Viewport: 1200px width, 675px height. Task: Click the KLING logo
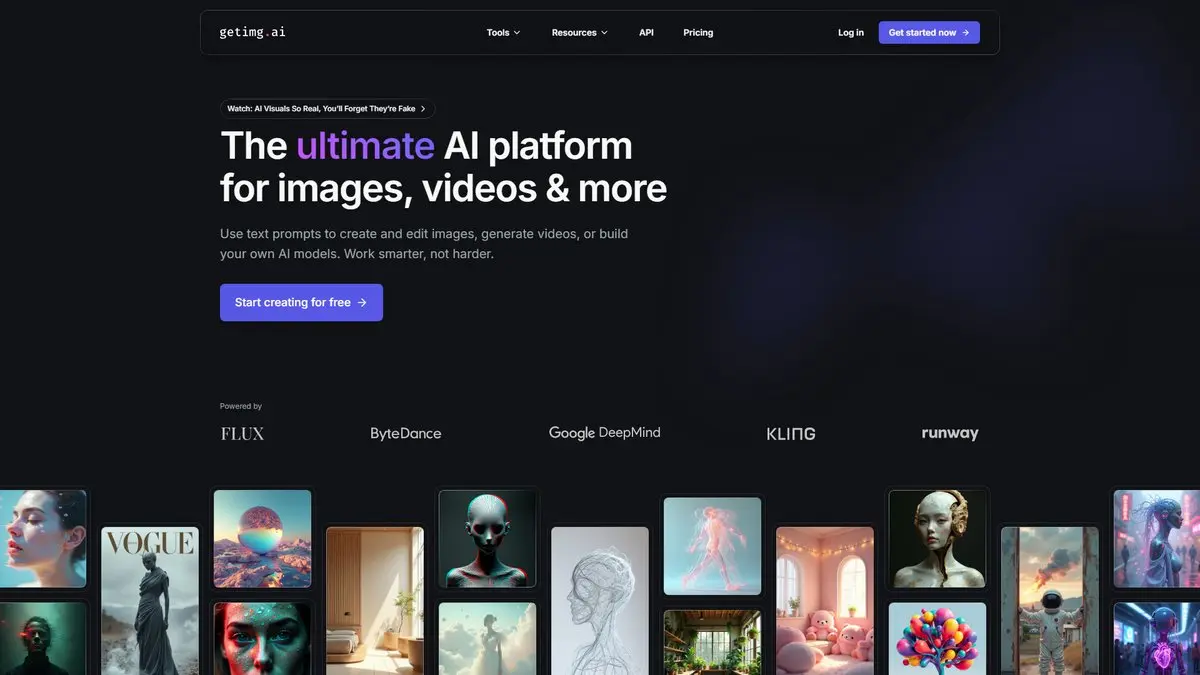790,433
